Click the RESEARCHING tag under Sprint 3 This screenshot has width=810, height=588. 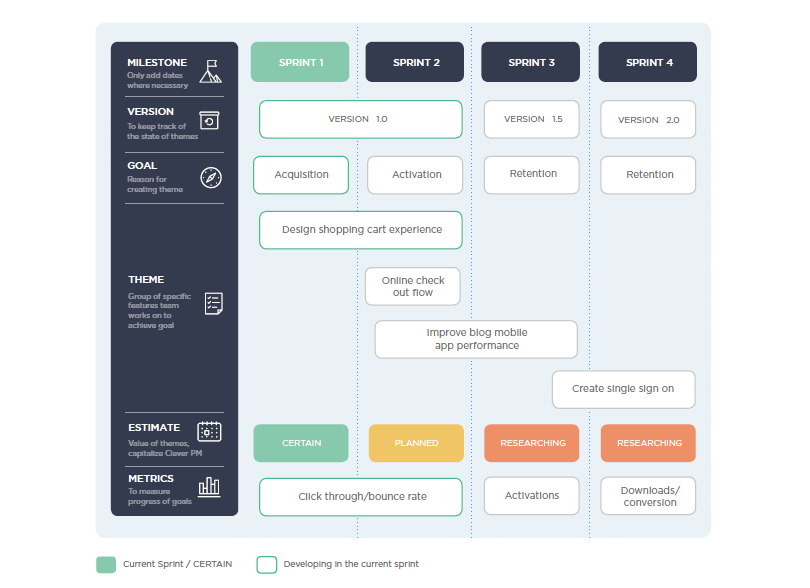click(x=532, y=443)
